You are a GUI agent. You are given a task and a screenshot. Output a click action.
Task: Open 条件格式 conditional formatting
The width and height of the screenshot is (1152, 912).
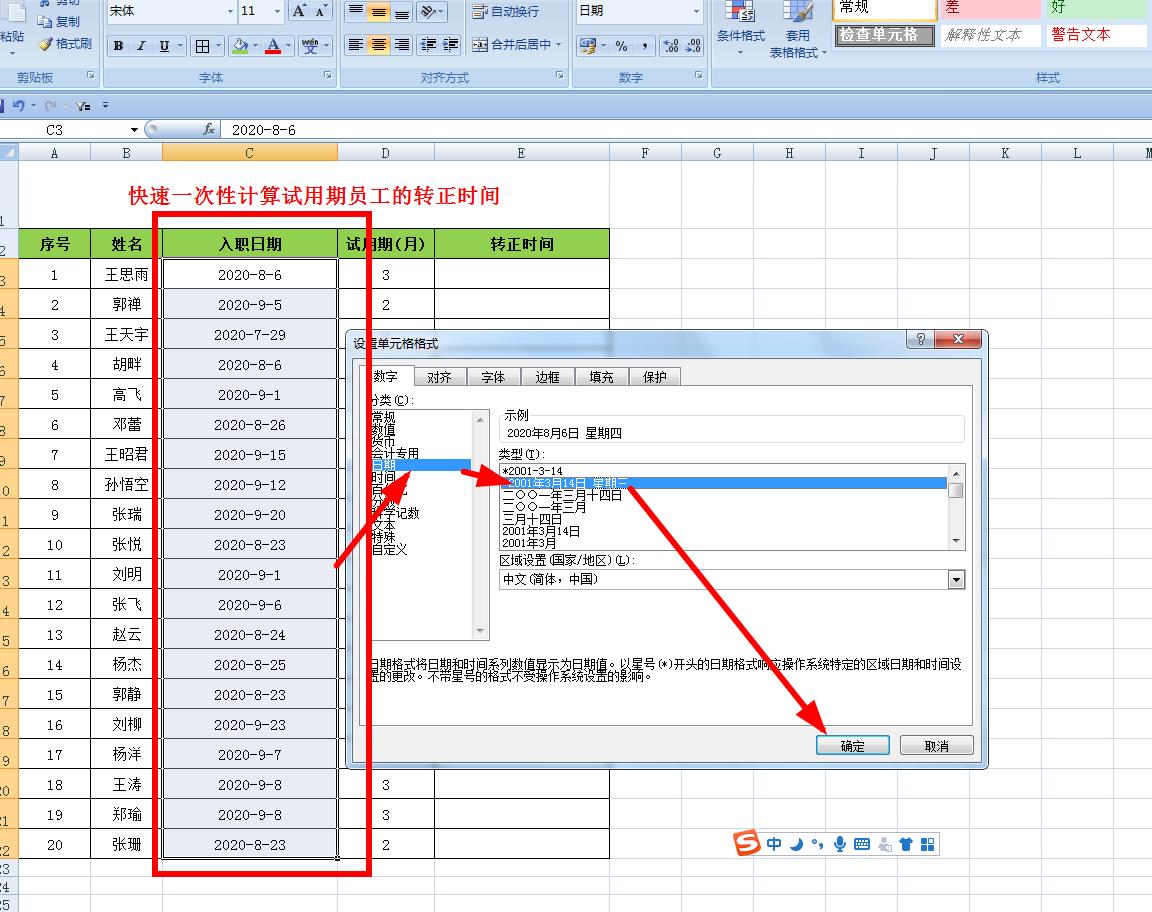click(x=741, y=29)
